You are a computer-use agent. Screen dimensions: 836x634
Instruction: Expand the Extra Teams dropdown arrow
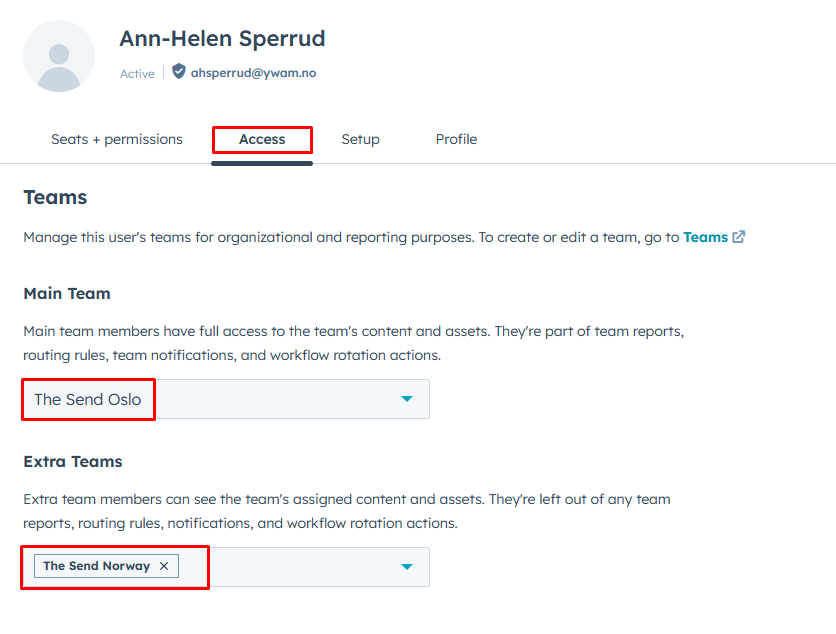(406, 567)
